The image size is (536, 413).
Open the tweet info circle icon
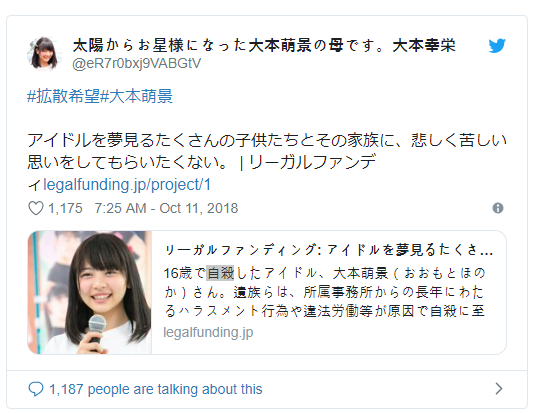coord(497,208)
